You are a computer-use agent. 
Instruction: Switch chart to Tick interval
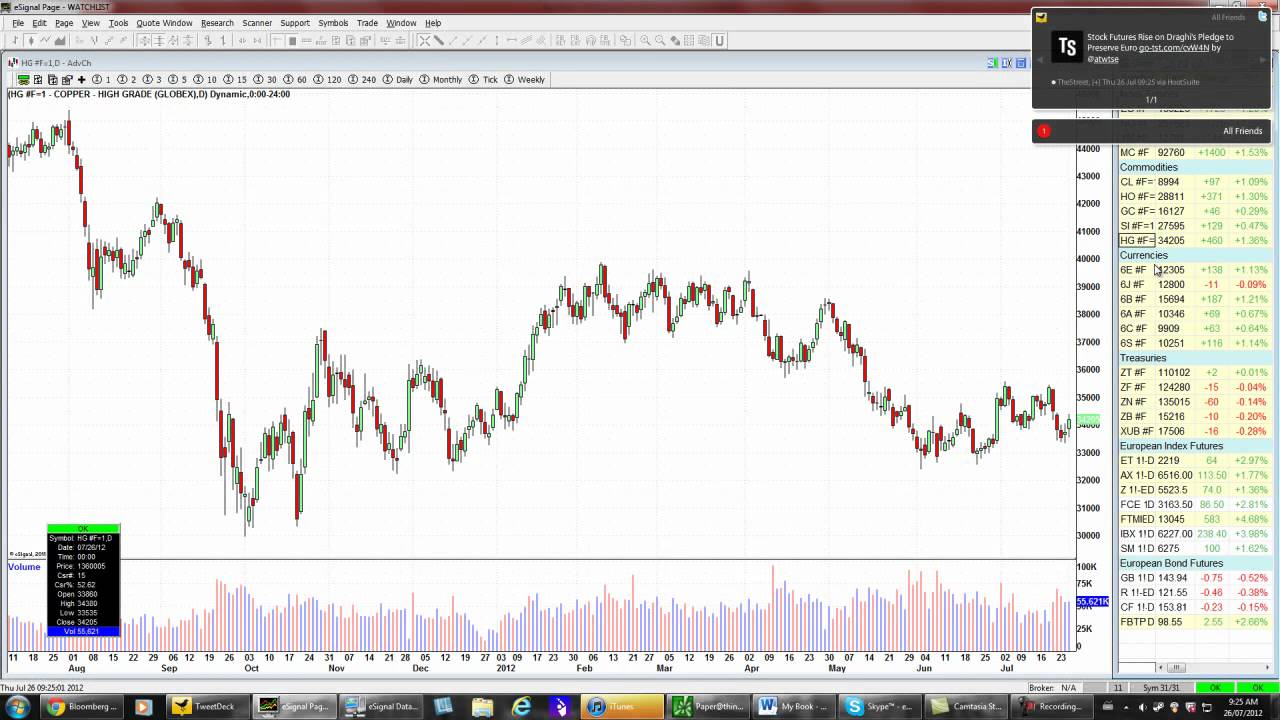pos(484,79)
